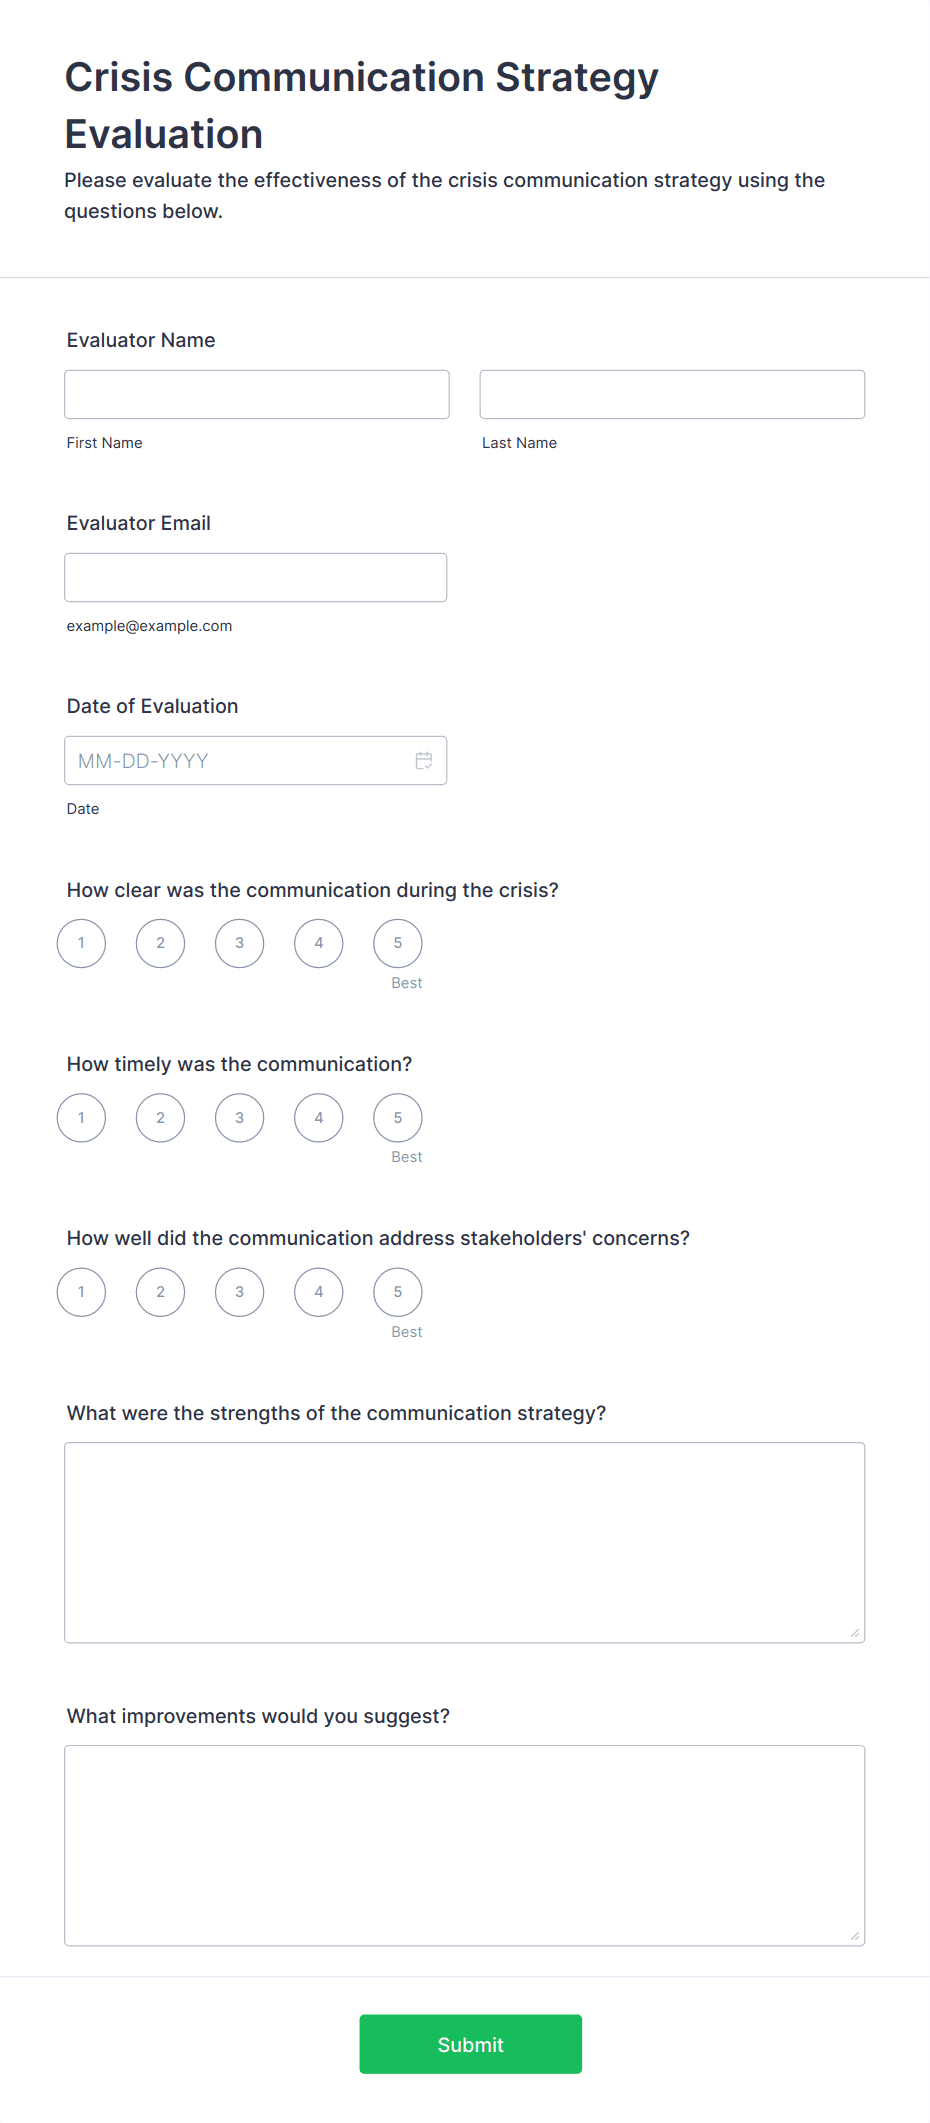Screen dimensions: 930x2123
Task: Choose 4 for communication timeliness
Action: click(319, 1118)
